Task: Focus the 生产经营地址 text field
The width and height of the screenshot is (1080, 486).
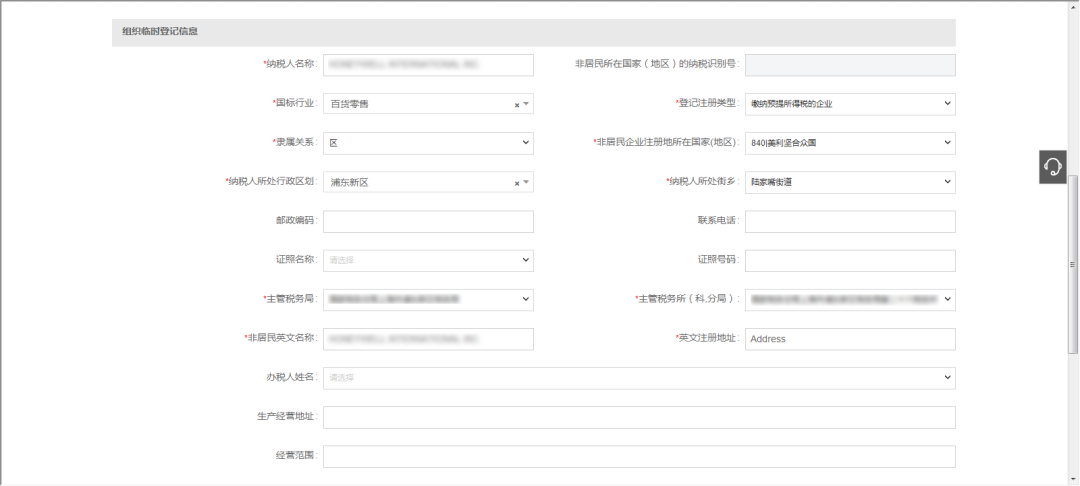Action: tap(639, 417)
